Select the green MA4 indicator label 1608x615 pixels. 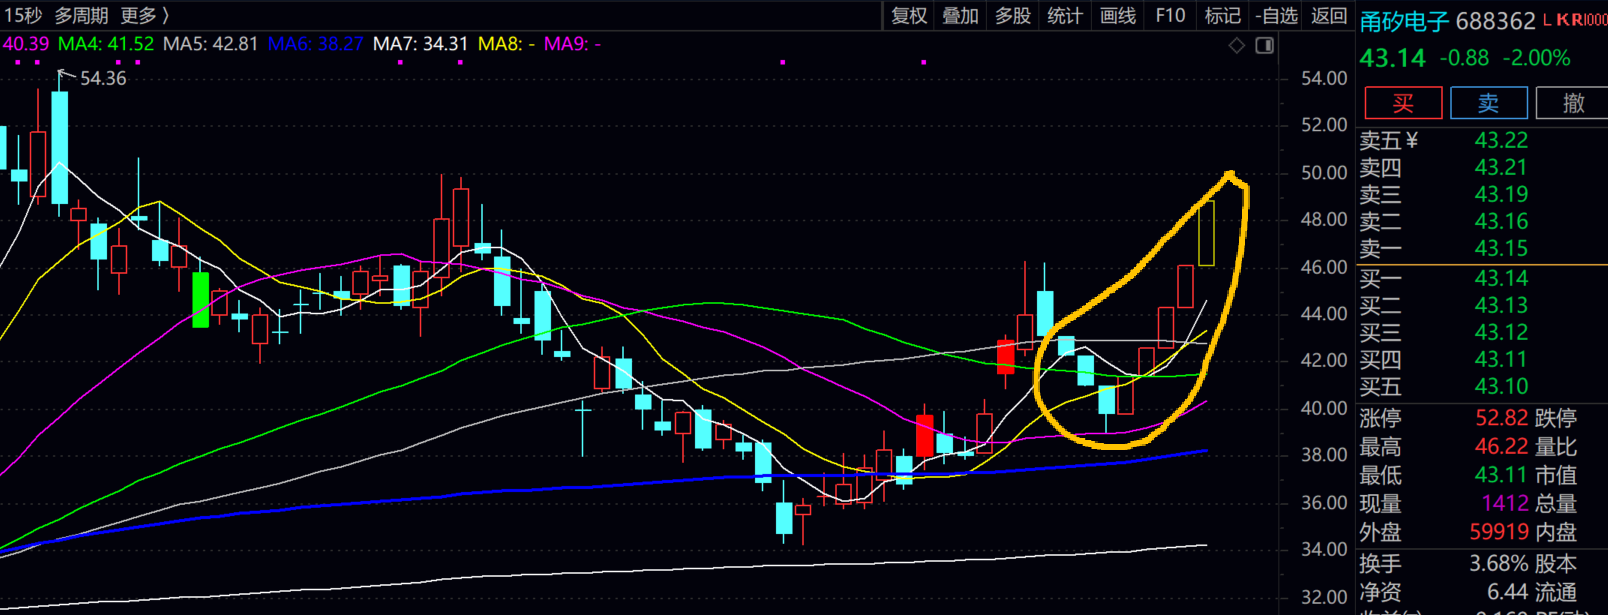[106, 44]
